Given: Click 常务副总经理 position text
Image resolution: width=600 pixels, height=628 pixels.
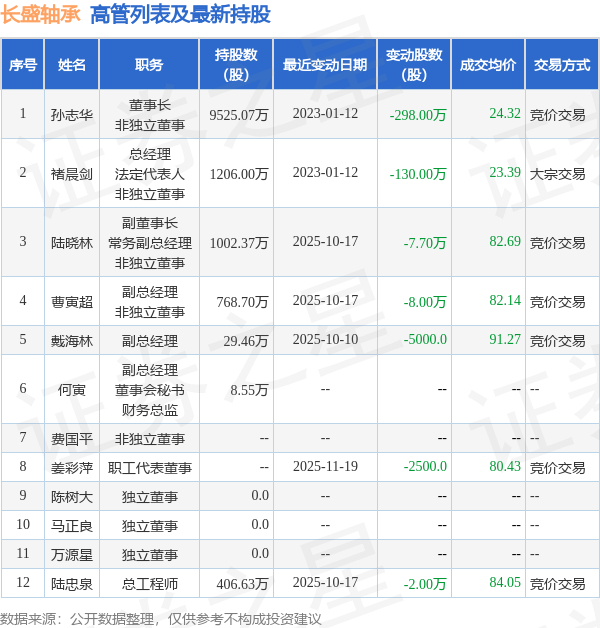Looking at the screenshot, I should (x=149, y=243).
